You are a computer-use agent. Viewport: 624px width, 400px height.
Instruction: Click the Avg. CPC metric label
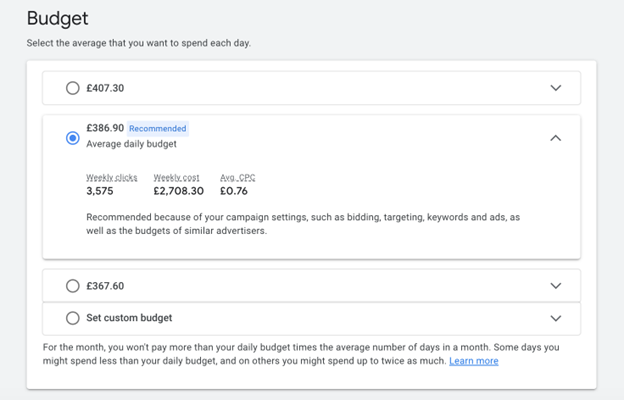pos(237,177)
